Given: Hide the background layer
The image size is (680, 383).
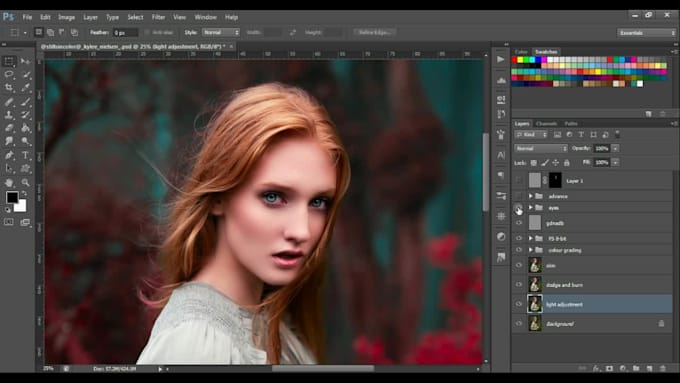Looking at the screenshot, I should click(x=519, y=324).
